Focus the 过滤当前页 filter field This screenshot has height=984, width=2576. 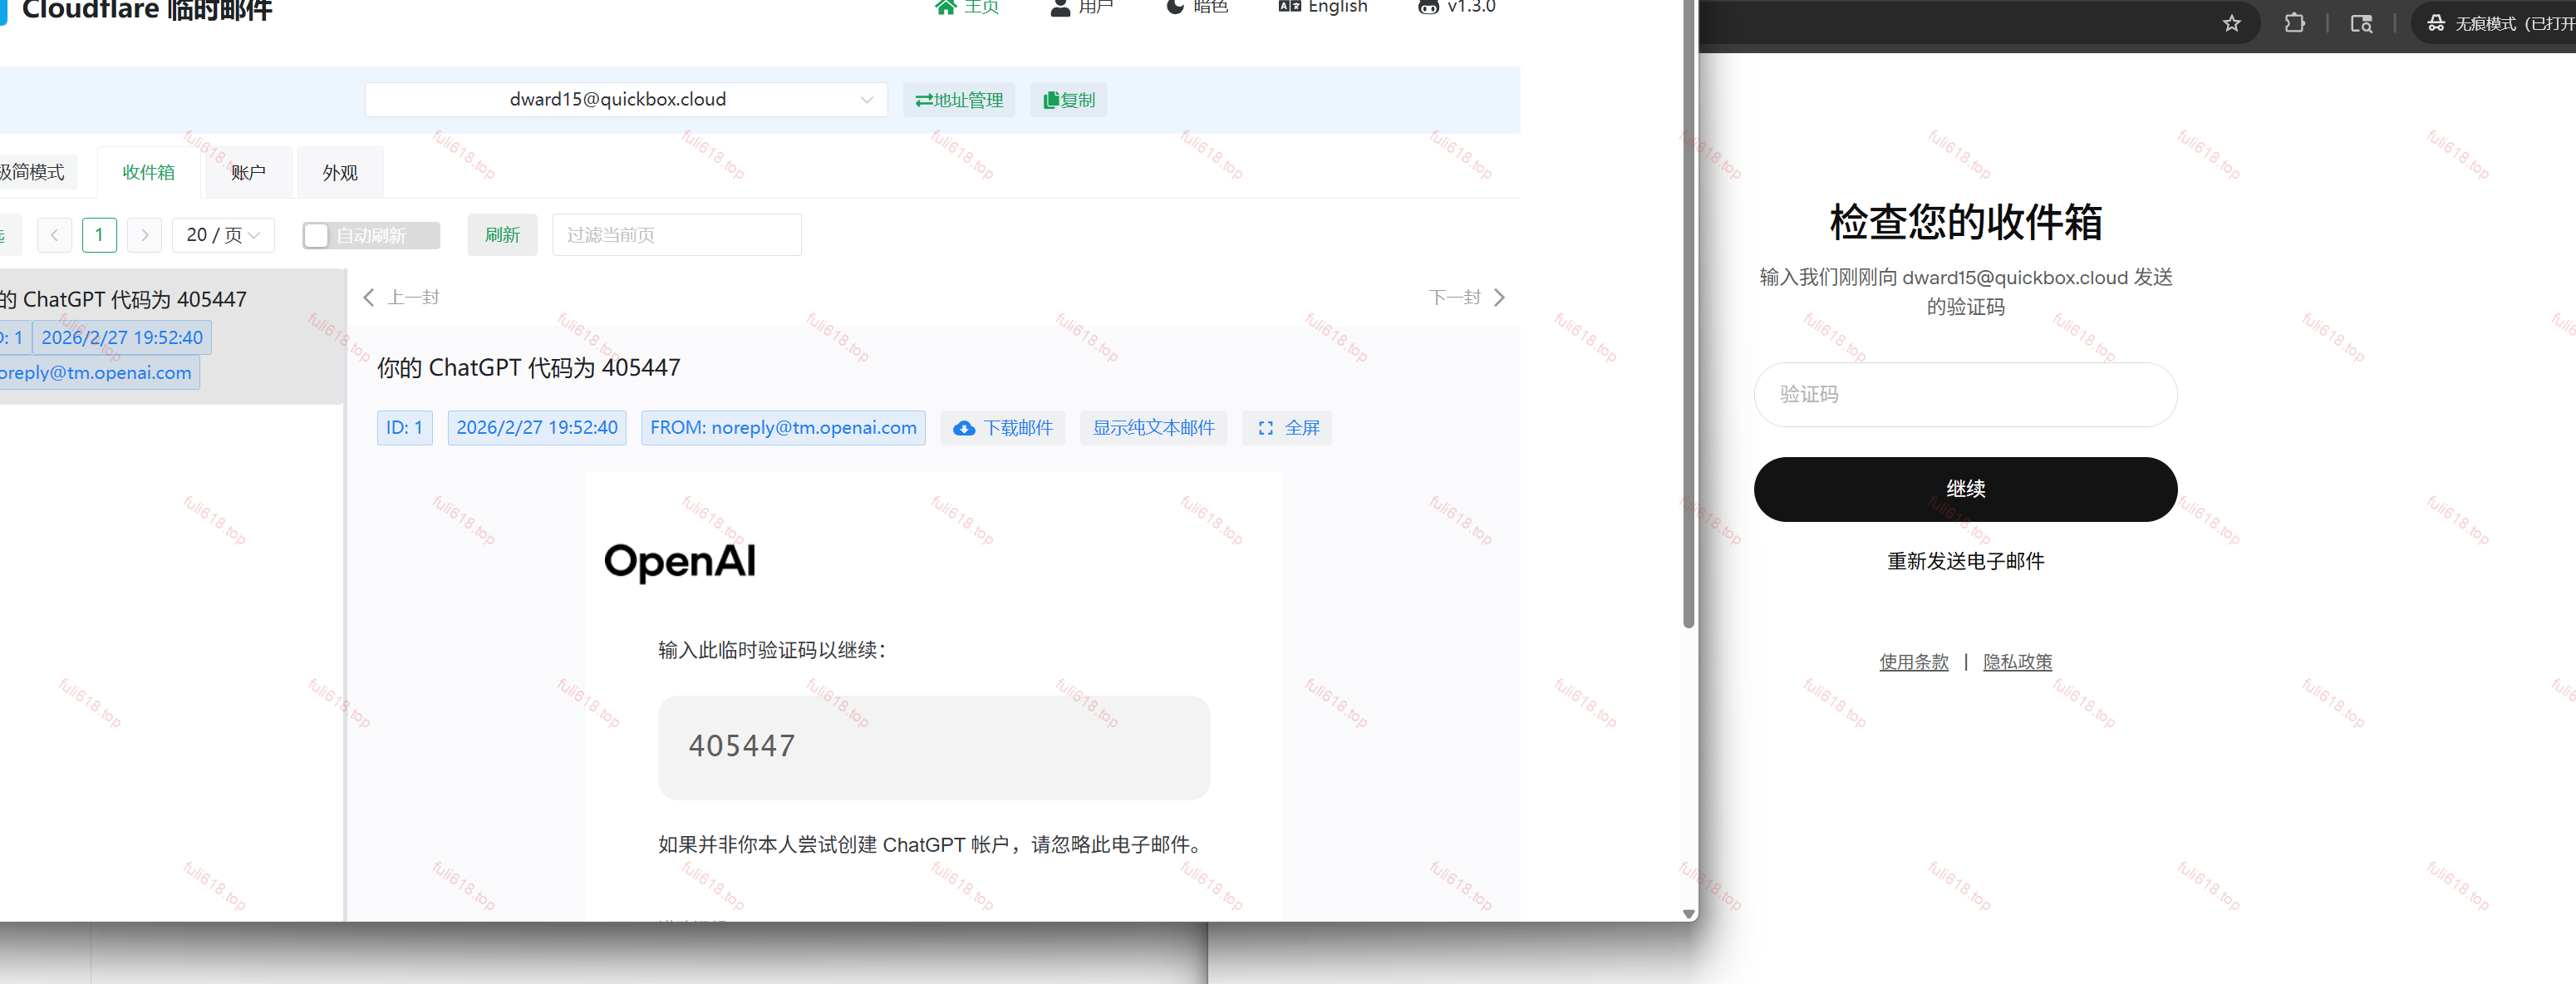point(677,235)
